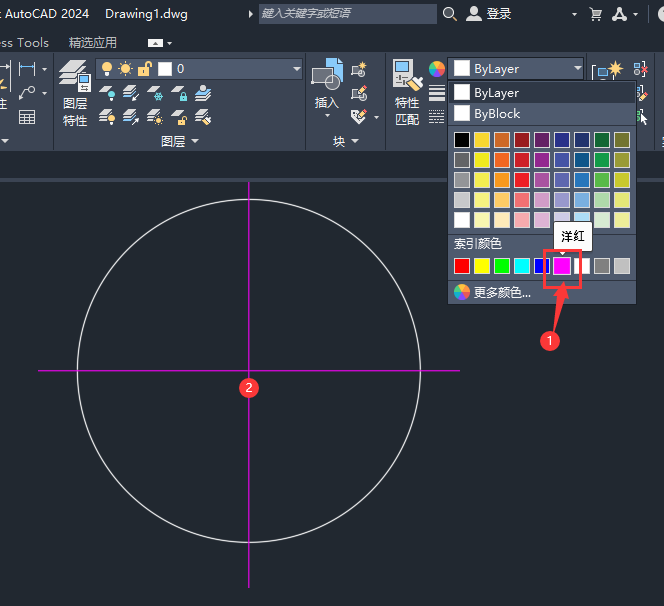The width and height of the screenshot is (664, 606).
Task: Collapse the ByLayer color dropdown
Action: [578, 69]
